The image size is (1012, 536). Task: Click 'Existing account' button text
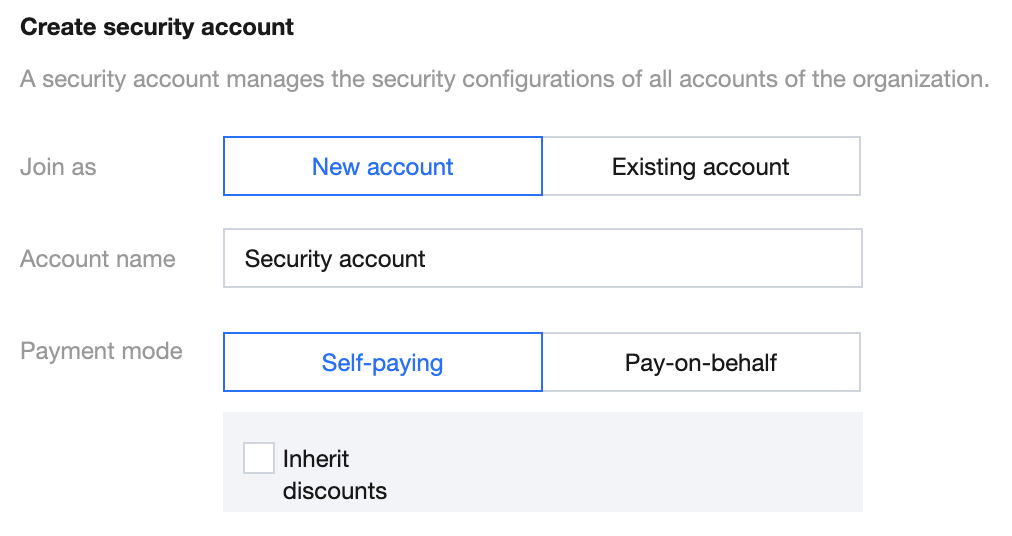[701, 167]
